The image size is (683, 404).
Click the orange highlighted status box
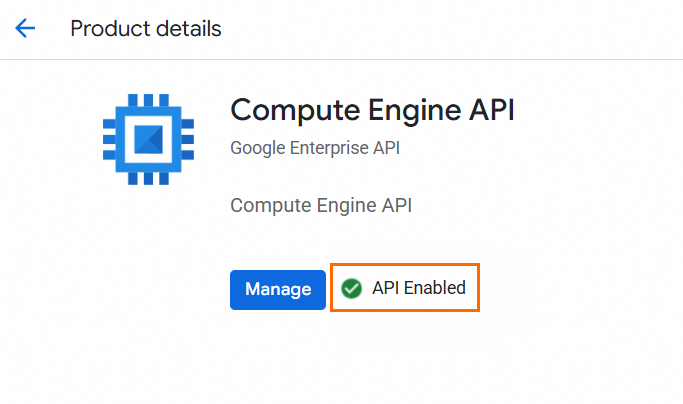405,288
